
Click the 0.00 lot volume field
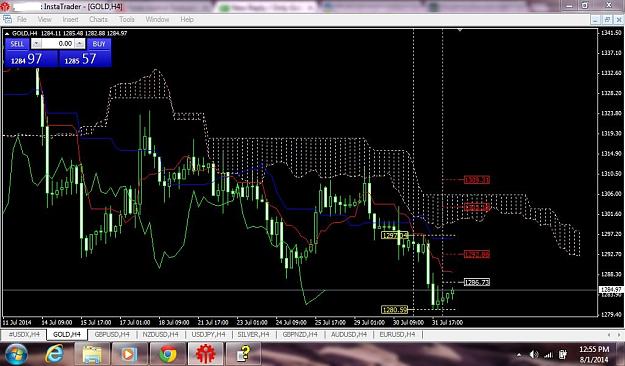click(58, 44)
